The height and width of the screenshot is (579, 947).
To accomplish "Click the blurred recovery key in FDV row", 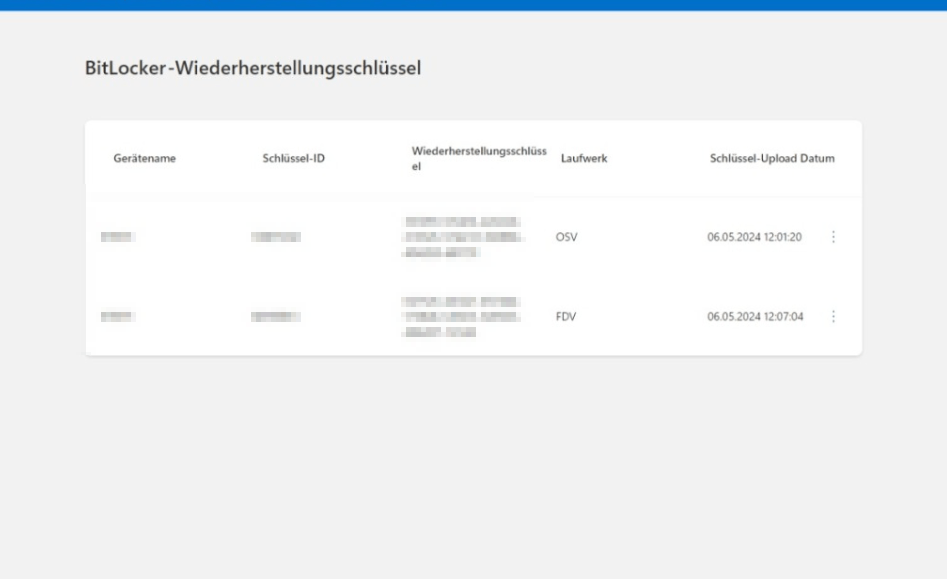I will point(461,317).
